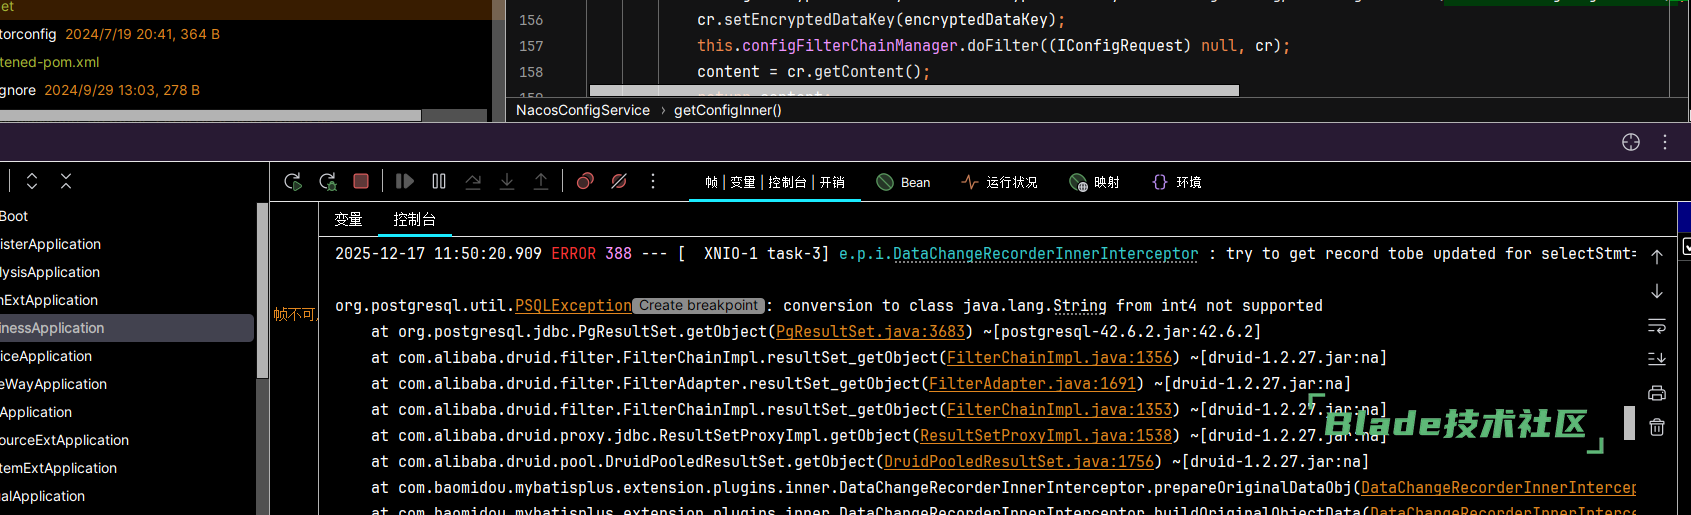Pause the running program
1691x515 pixels.
(439, 181)
